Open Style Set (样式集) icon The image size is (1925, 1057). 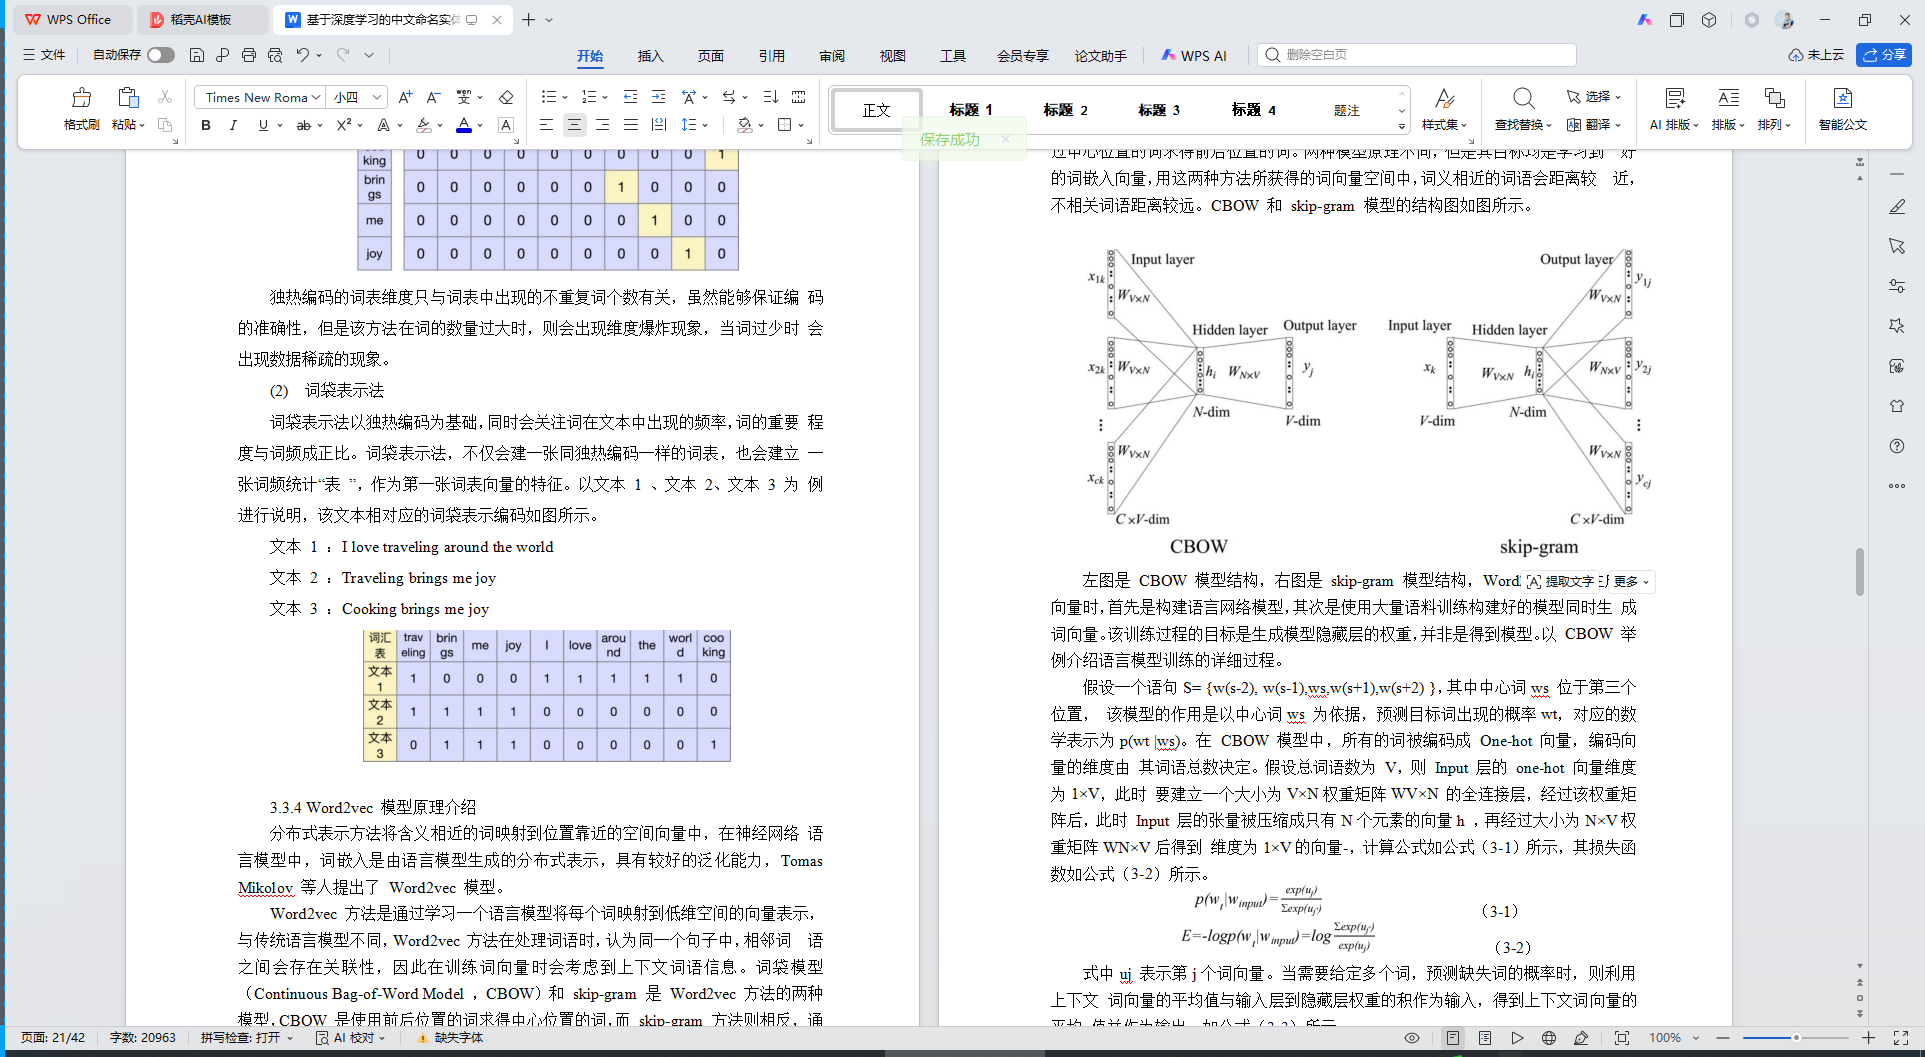(x=1444, y=98)
